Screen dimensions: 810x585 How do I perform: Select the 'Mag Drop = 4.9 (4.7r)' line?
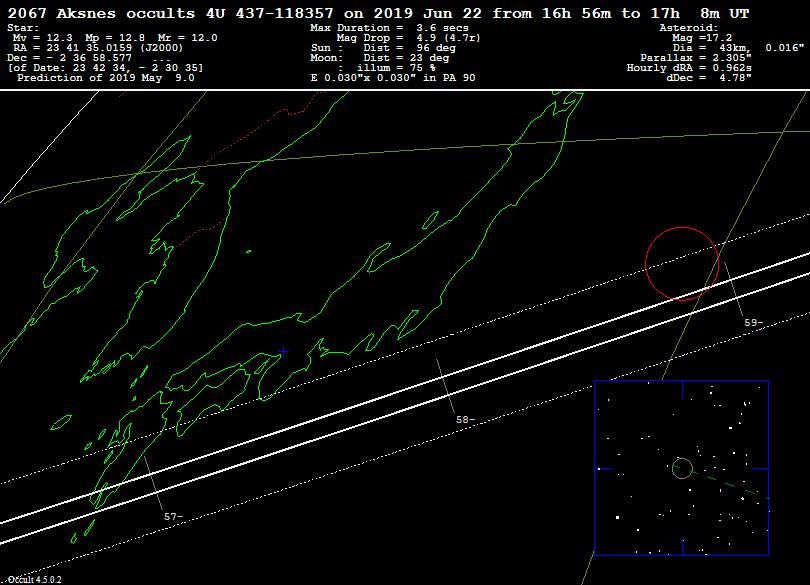click(x=409, y=38)
